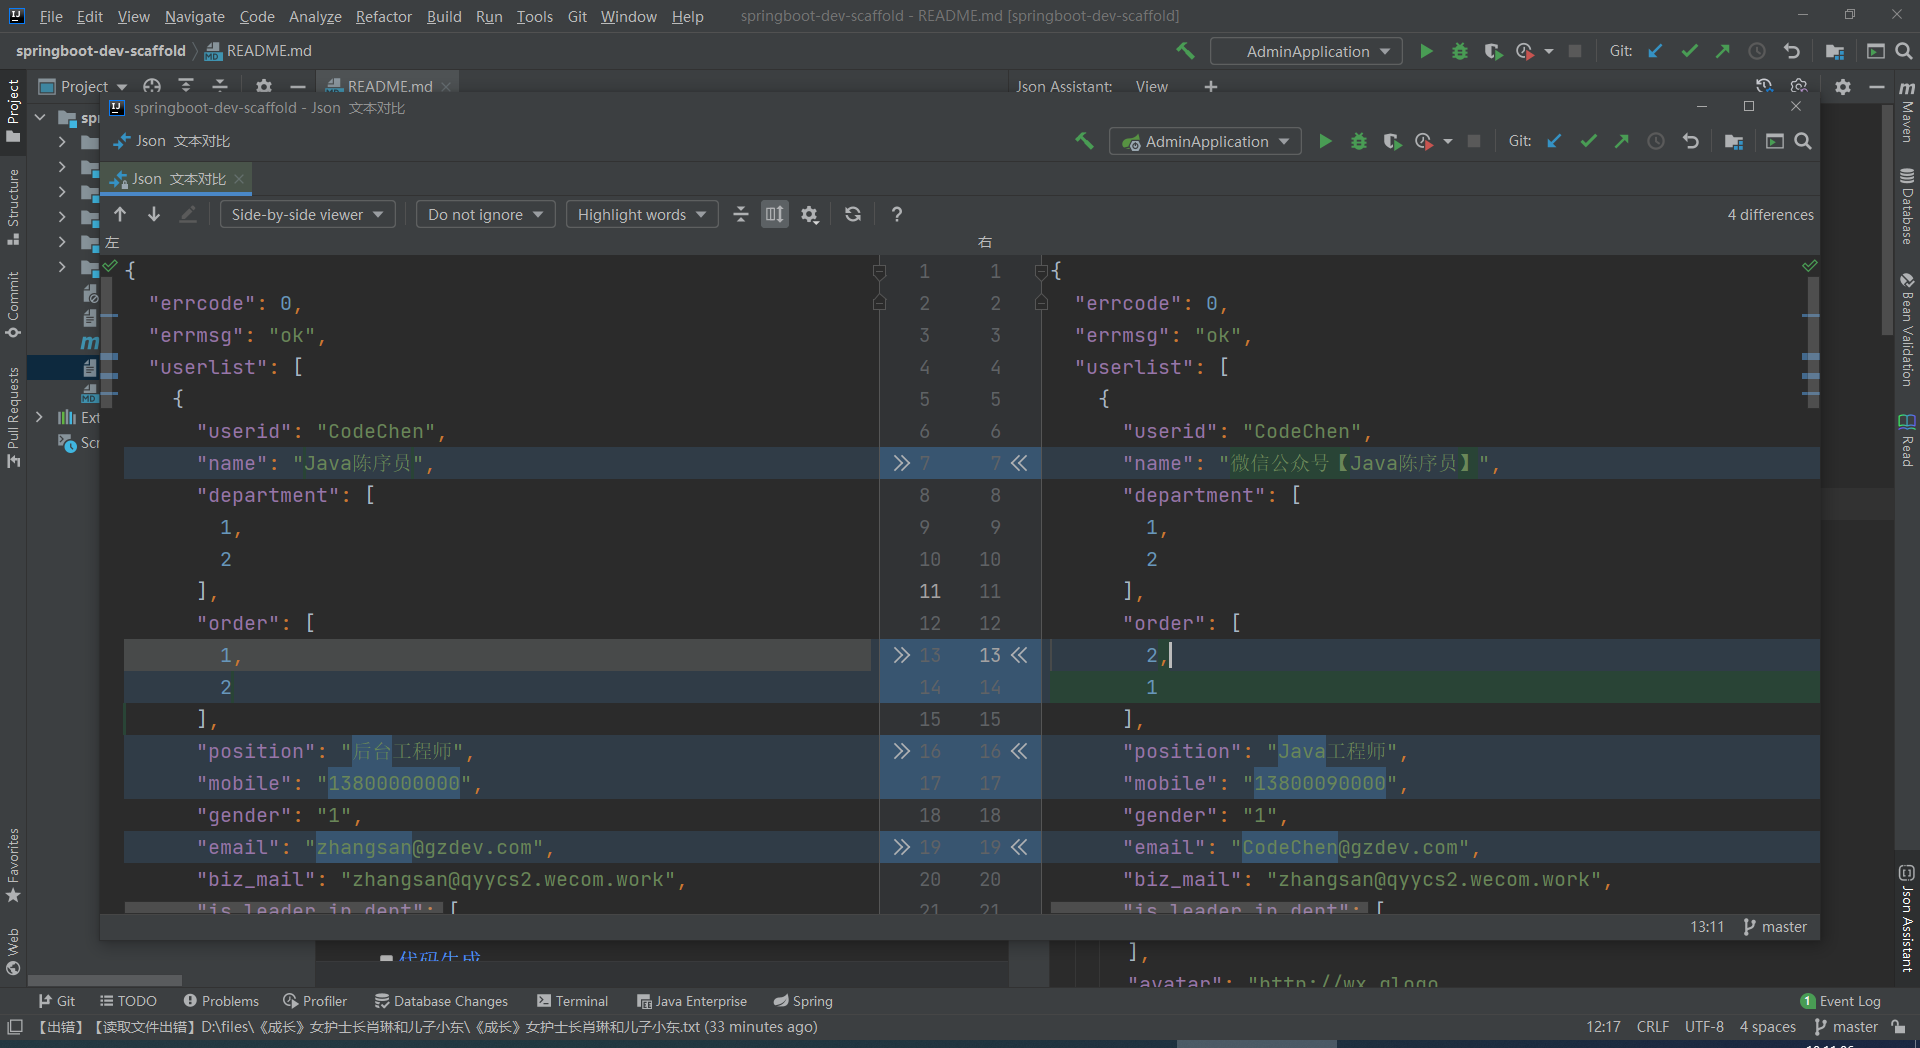This screenshot has width=1920, height=1048.
Task: Switch to the Terminal tool window tab
Action: [x=572, y=1001]
